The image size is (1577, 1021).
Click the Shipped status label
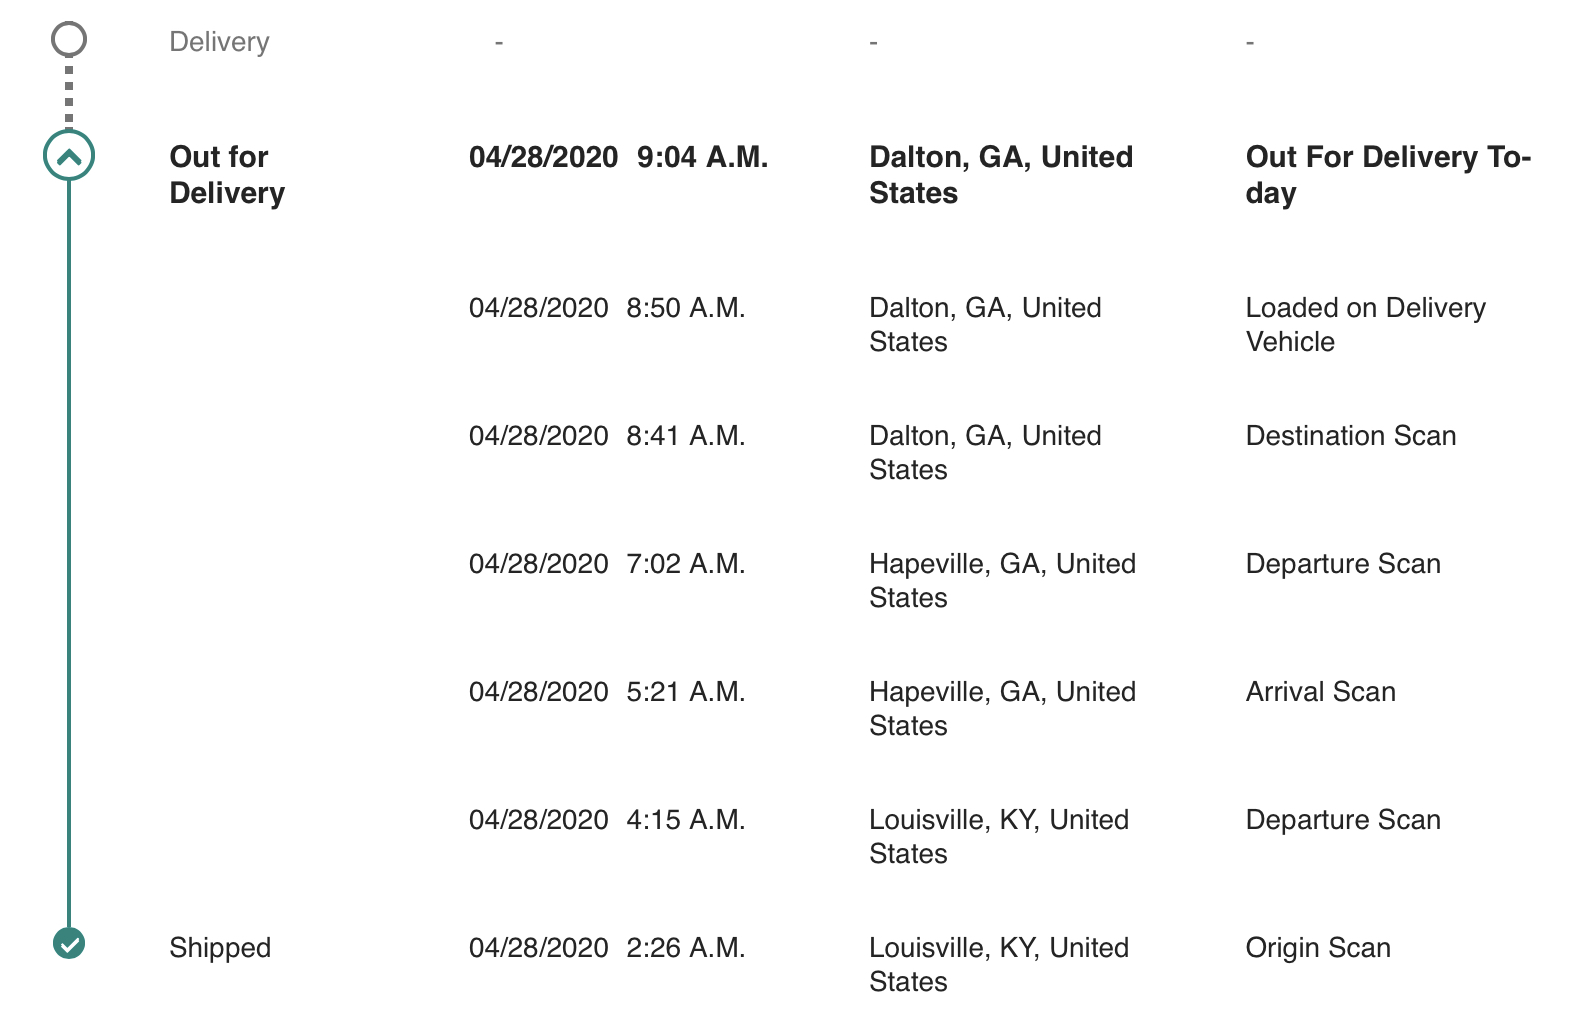(220, 948)
